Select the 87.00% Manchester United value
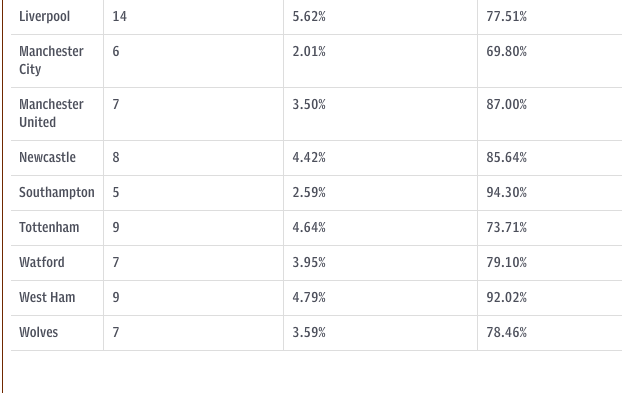This screenshot has height=393, width=633. point(506,105)
